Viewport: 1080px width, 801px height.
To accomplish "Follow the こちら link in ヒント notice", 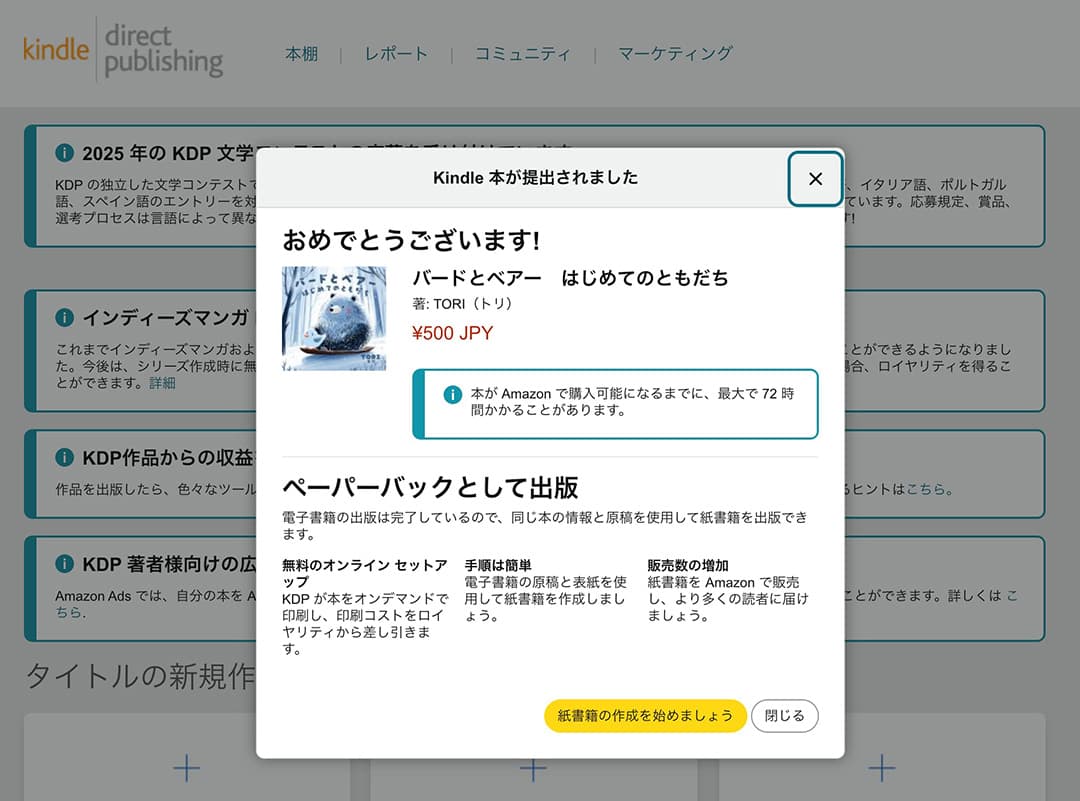I will click(x=925, y=489).
